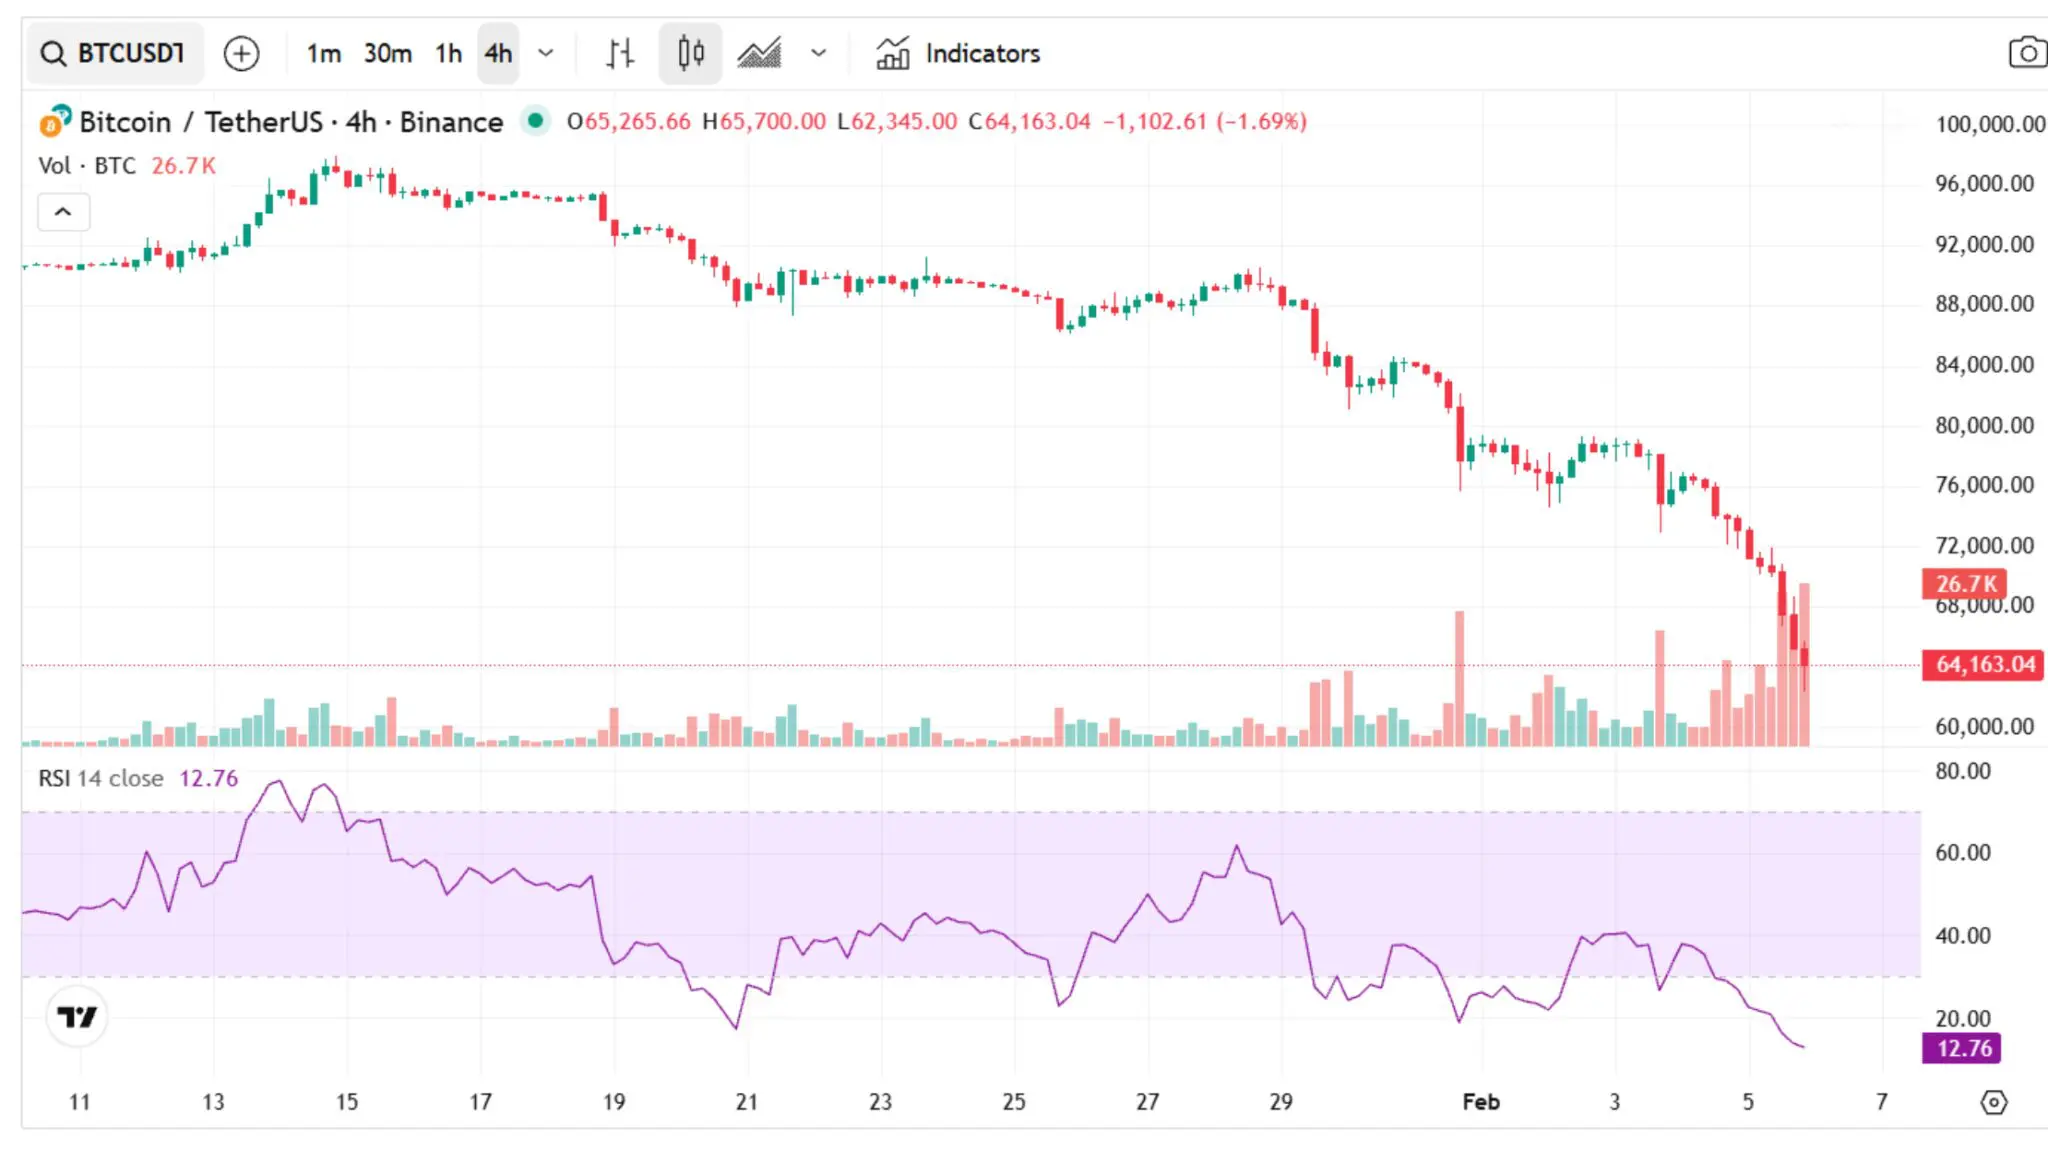Expand the timeframe list dropdown arrow
This screenshot has height=1151, width=2048.
coord(546,53)
